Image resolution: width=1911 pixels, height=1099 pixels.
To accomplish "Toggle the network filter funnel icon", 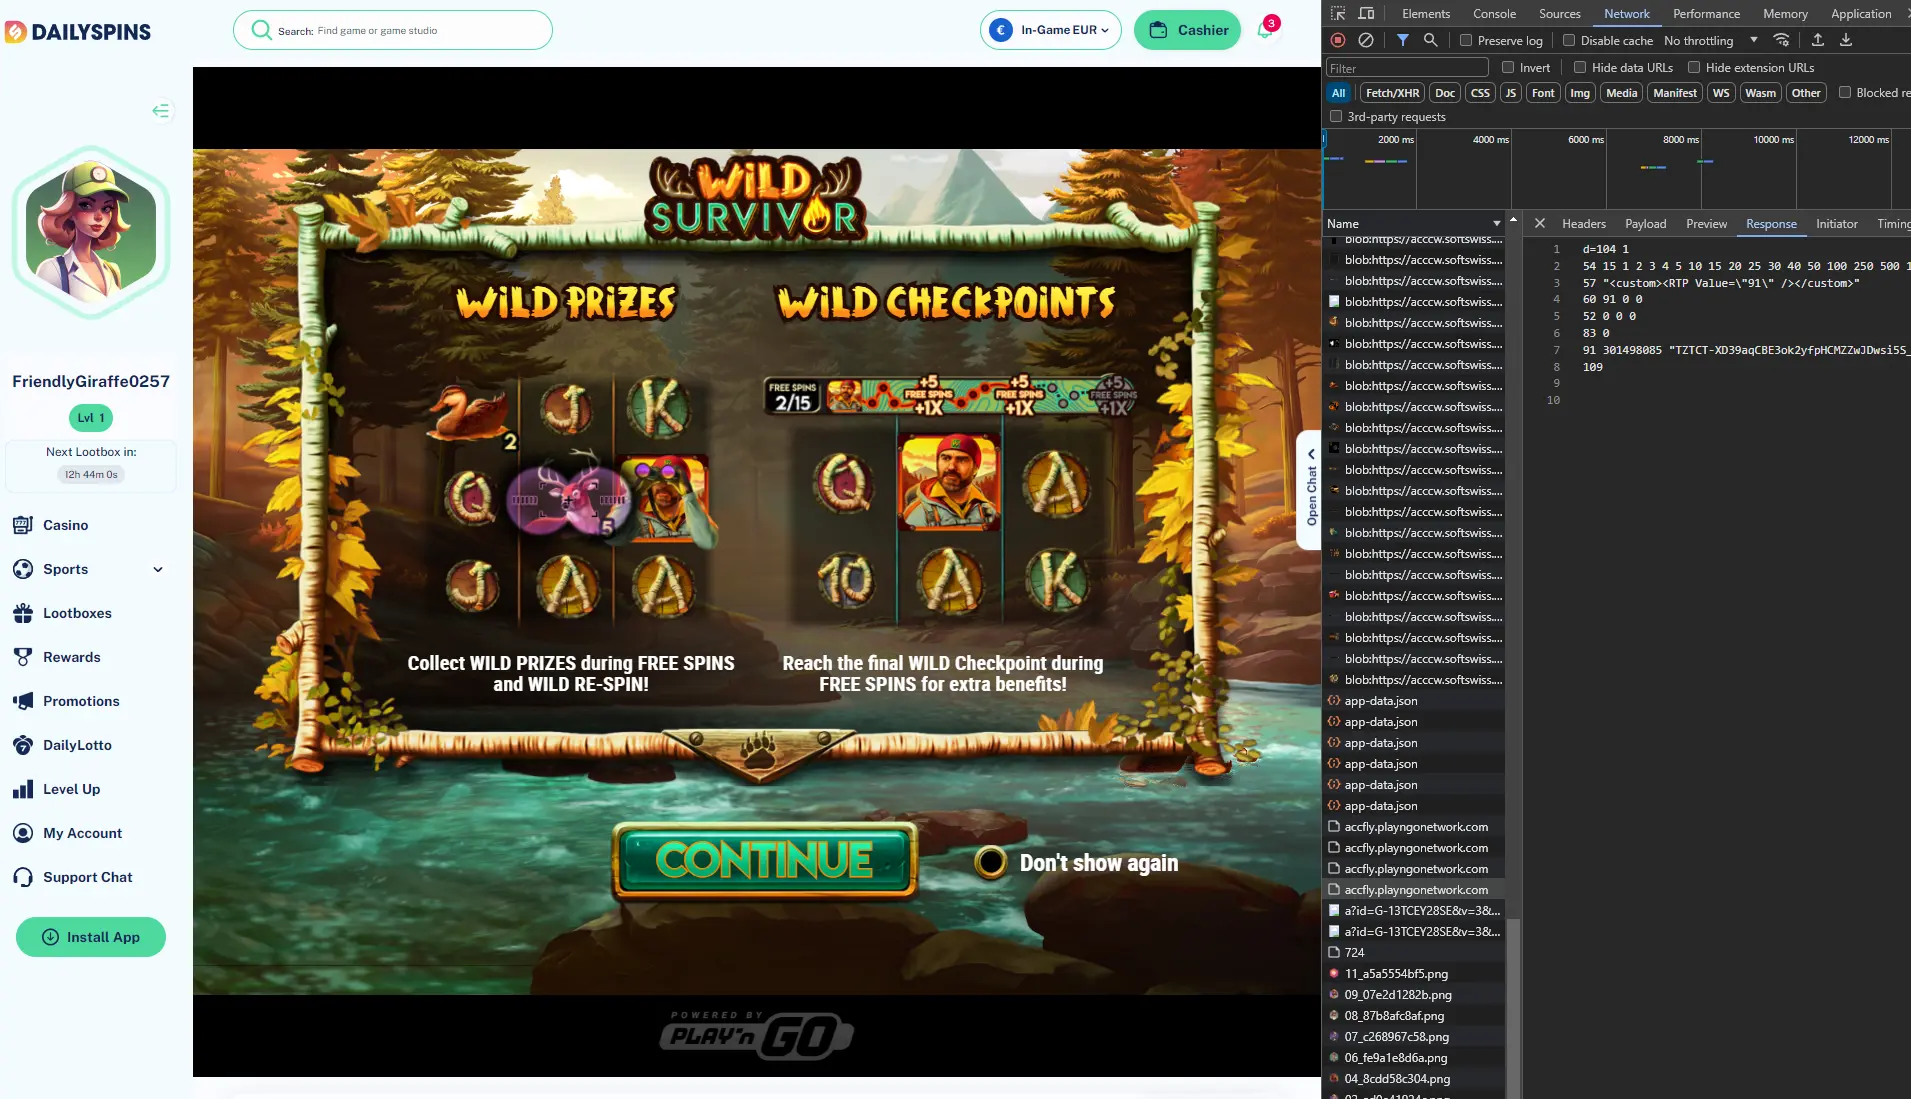I will 1403,40.
